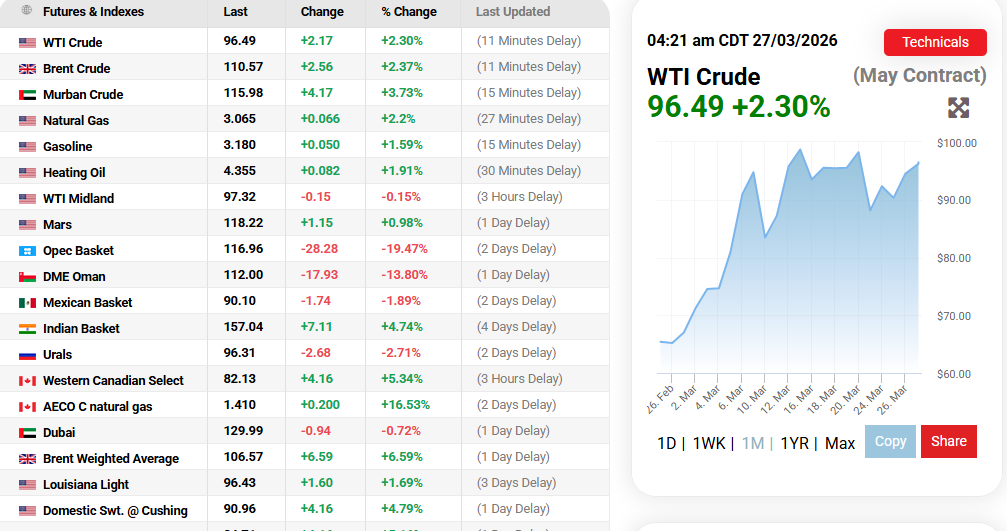Click the flag icon beside Louisiana Light
Screen dimensions: 1007x531
(27, 485)
